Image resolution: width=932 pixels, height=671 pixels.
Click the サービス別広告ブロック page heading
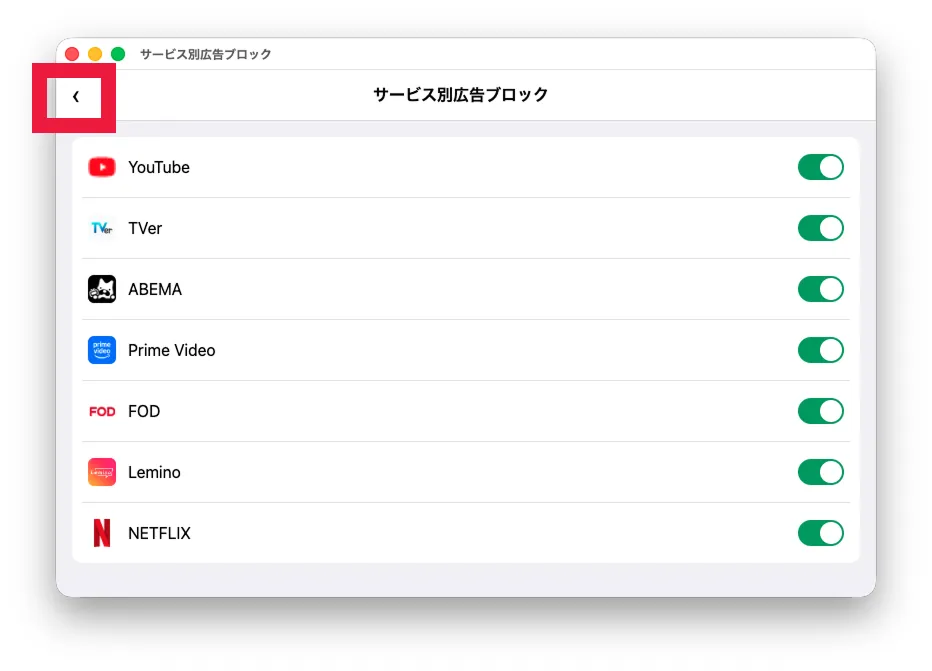(461, 94)
